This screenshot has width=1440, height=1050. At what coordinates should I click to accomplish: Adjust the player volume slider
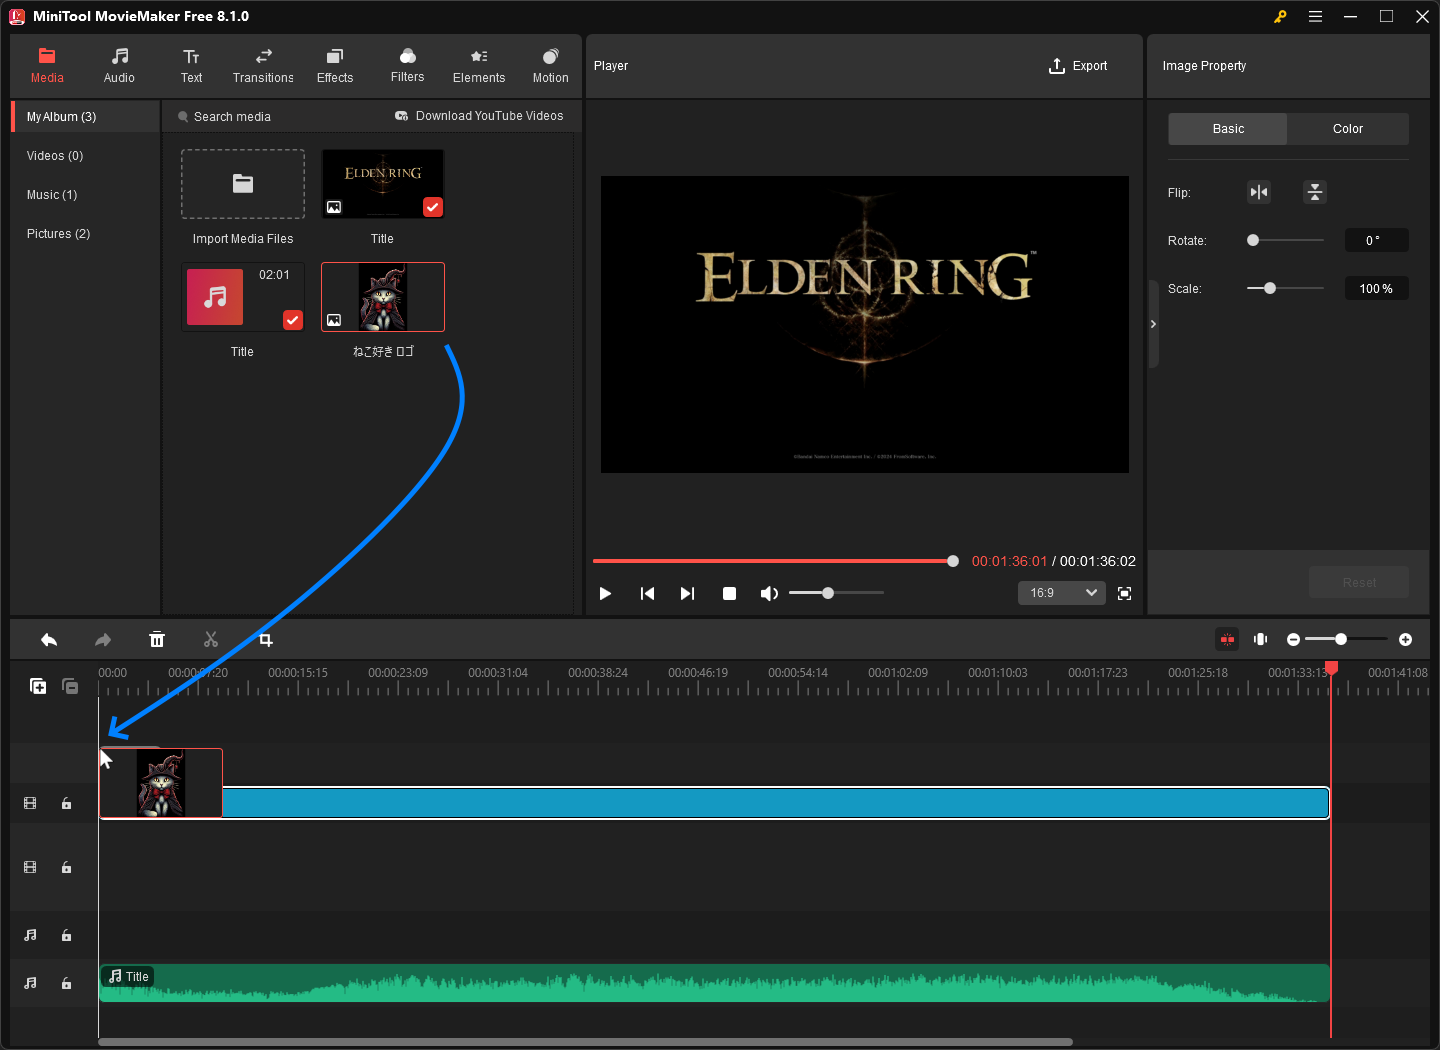coord(836,593)
